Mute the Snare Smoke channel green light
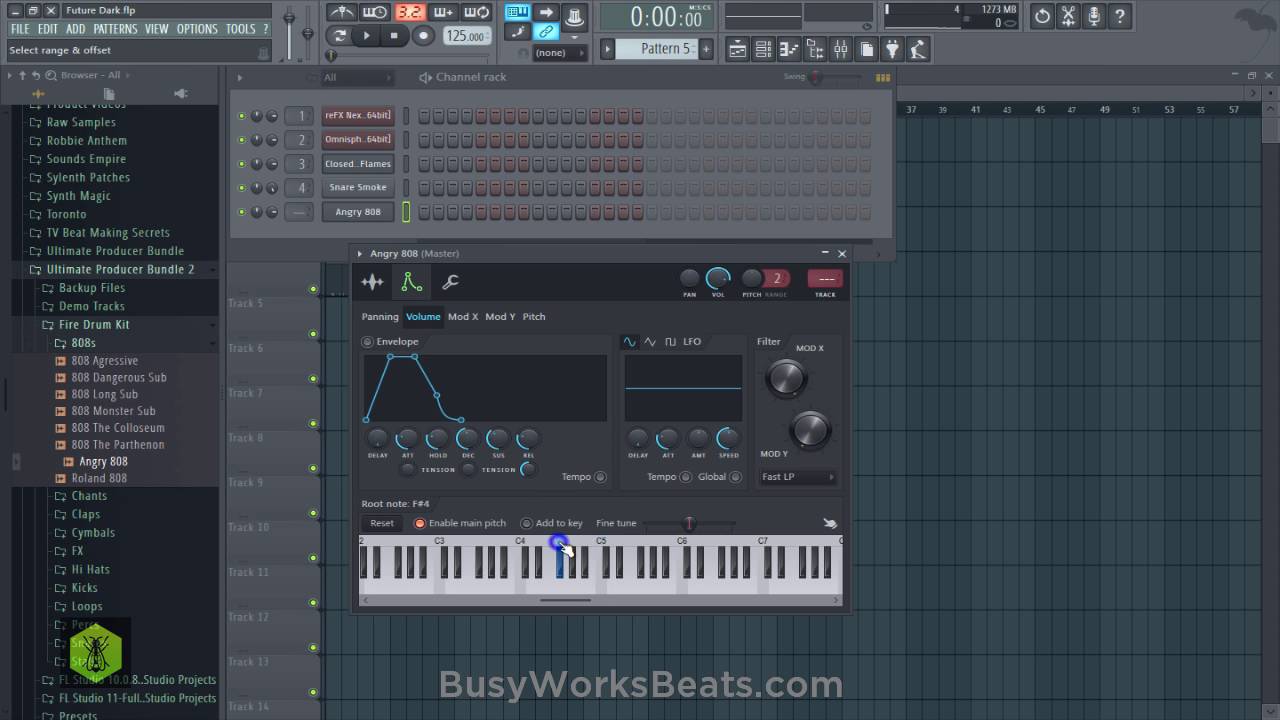Image resolution: width=1280 pixels, height=720 pixels. point(241,188)
